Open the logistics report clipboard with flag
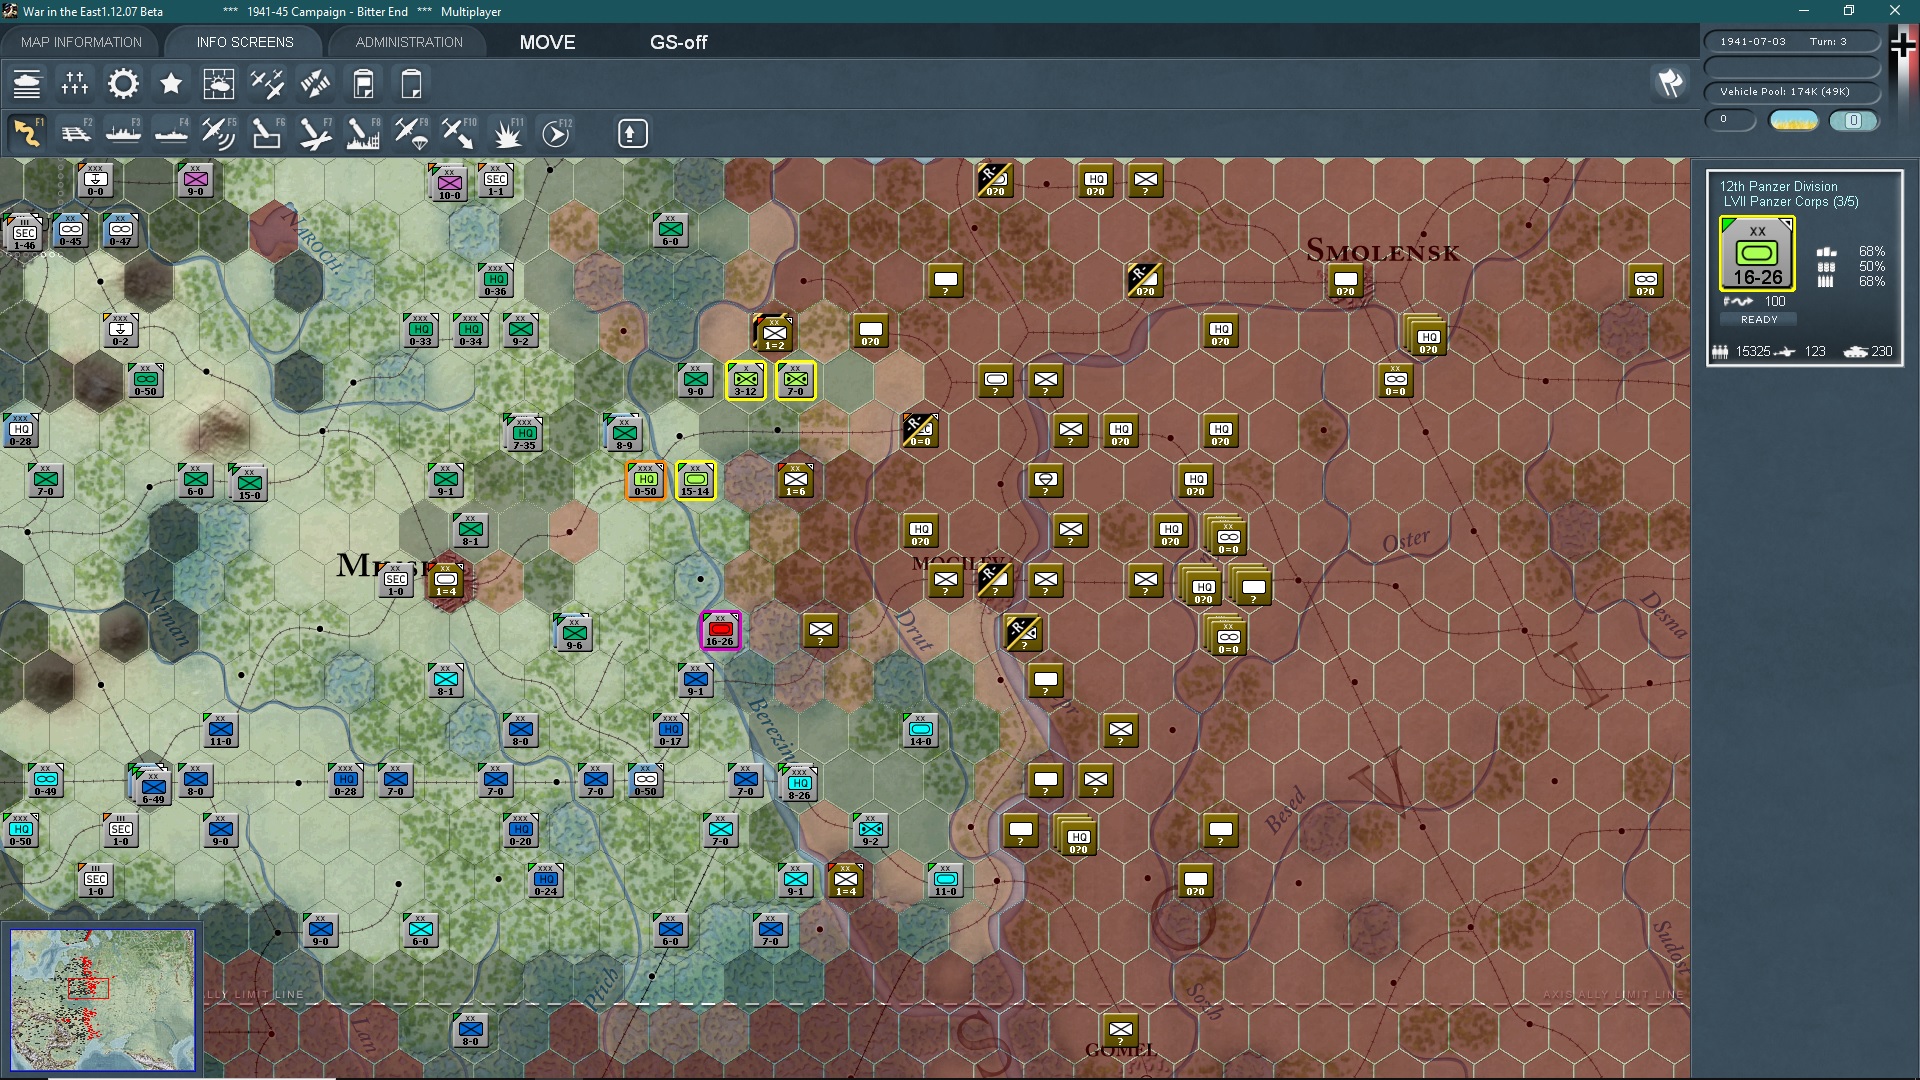This screenshot has height=1080, width=1920. (x=363, y=84)
